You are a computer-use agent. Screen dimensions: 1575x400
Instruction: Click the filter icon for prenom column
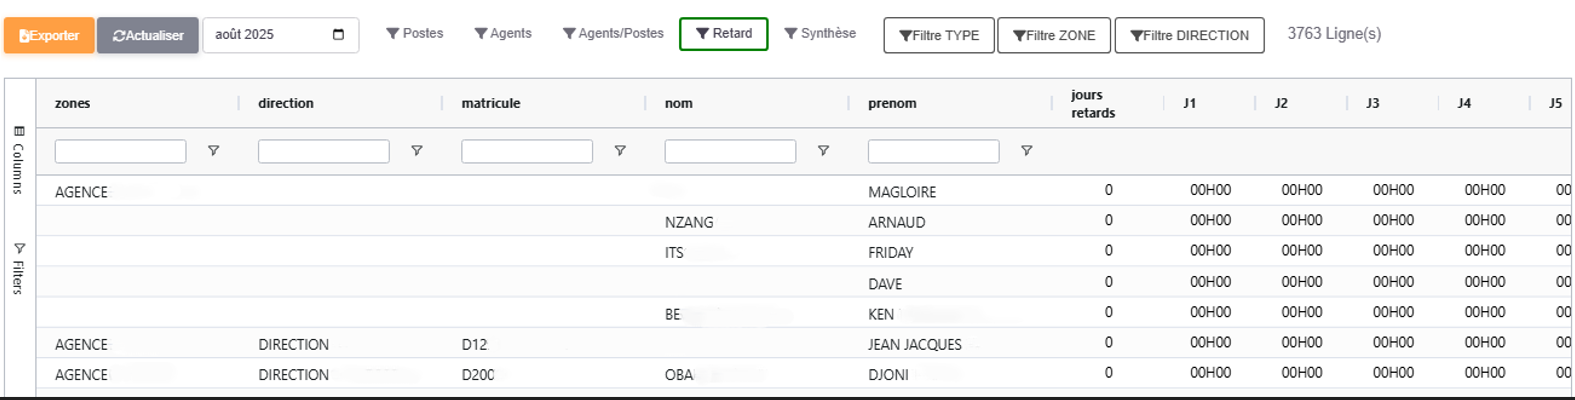(x=1026, y=151)
